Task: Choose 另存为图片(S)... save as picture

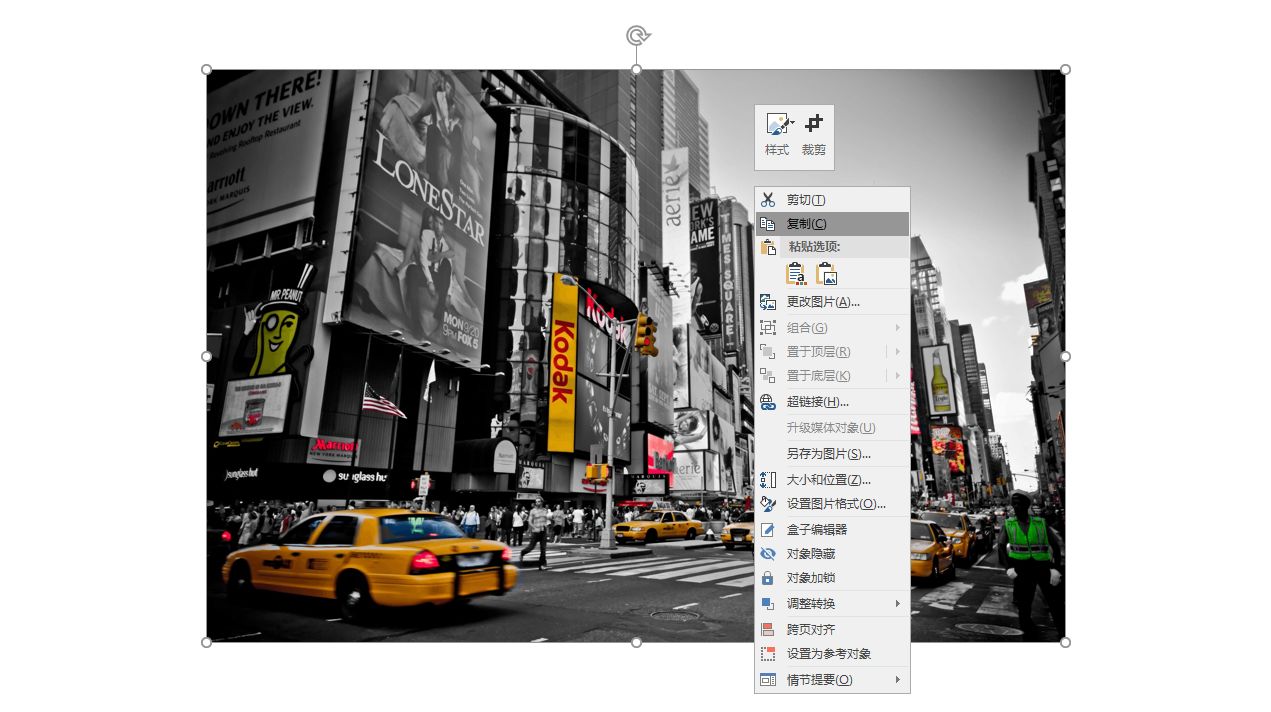Action: click(832, 454)
